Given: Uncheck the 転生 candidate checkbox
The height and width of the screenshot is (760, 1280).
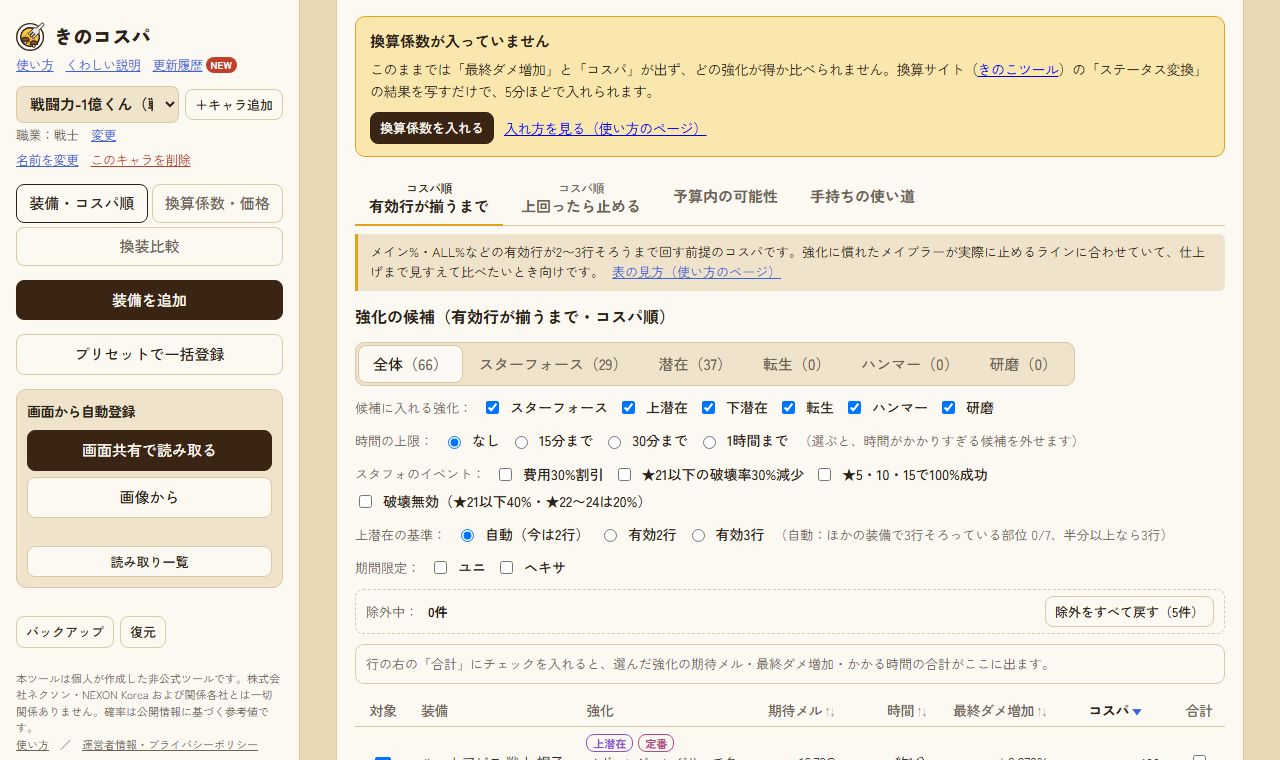Looking at the screenshot, I should coord(789,408).
